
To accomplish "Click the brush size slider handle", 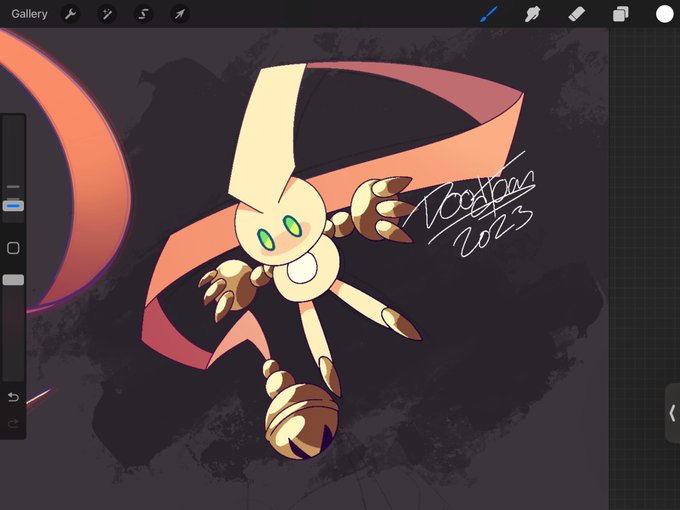I will click(x=13, y=205).
